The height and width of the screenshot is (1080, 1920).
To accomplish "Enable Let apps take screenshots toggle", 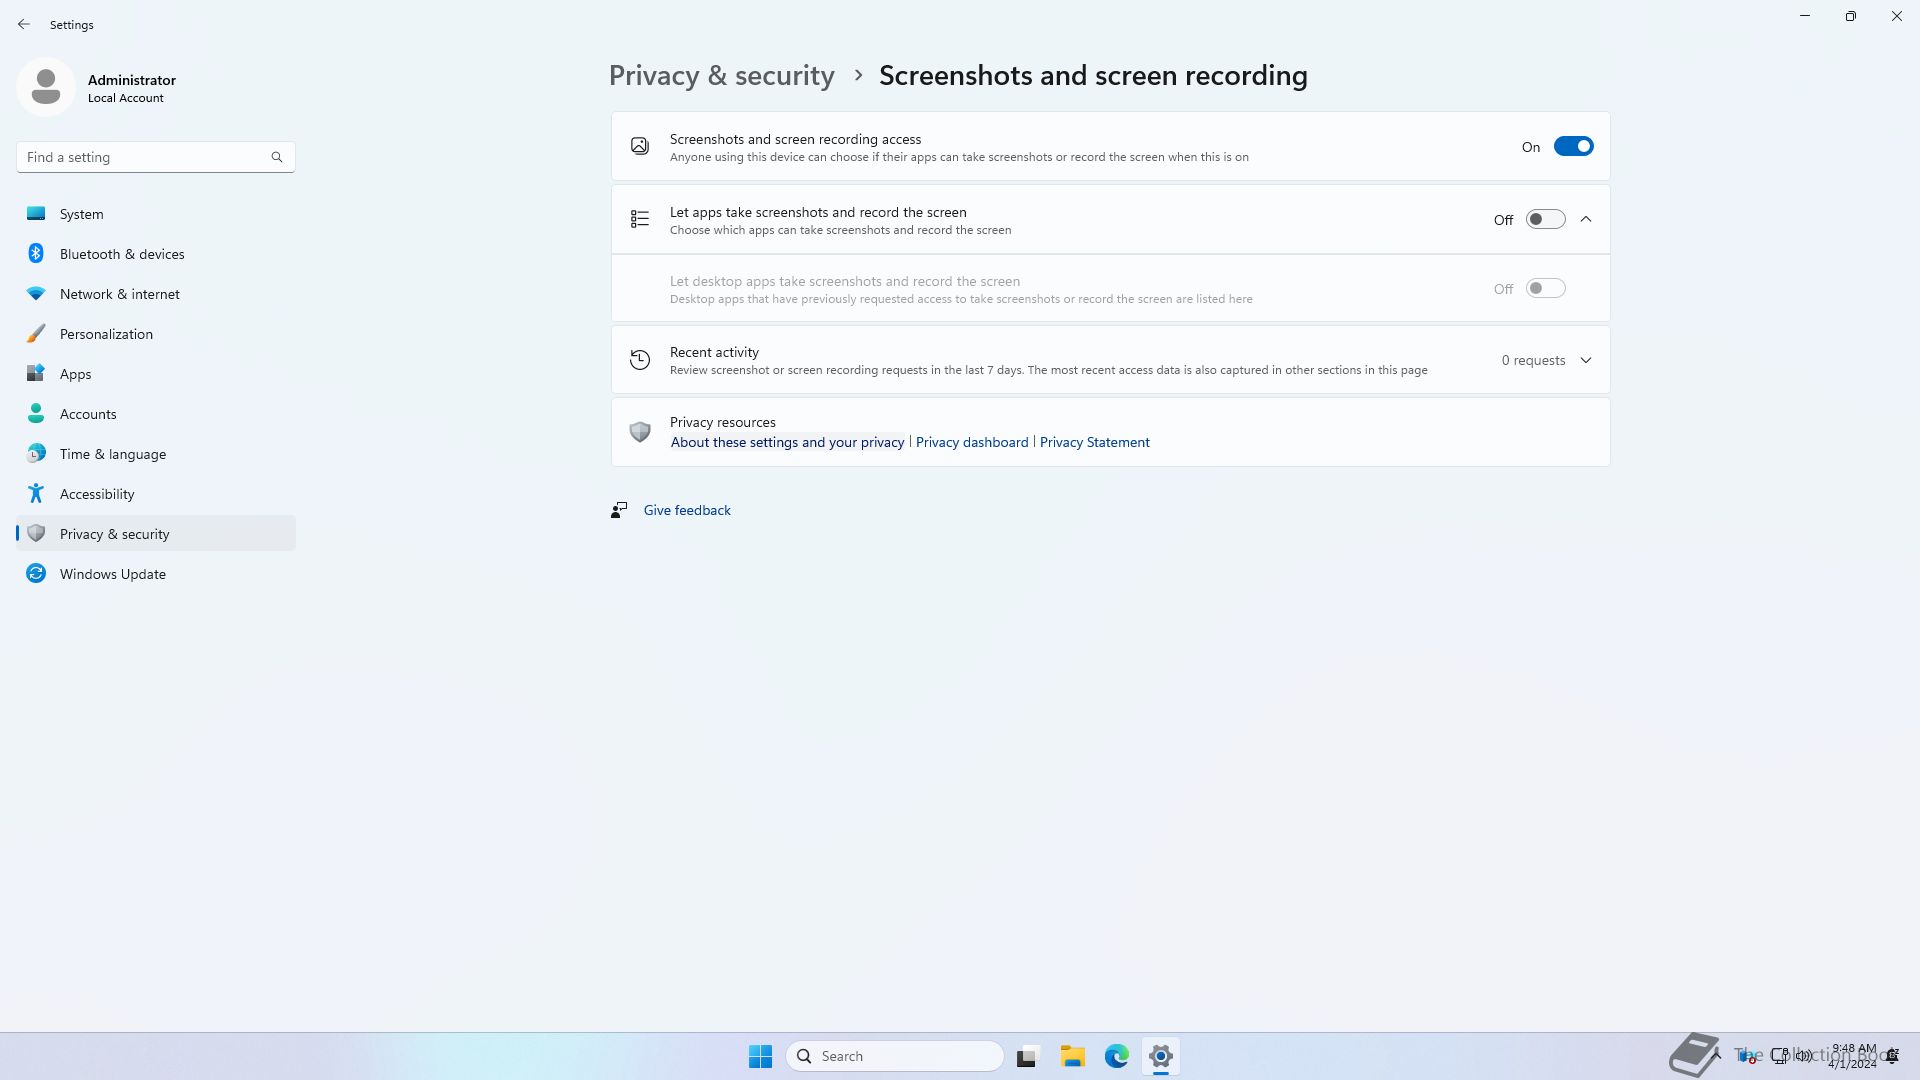I will point(1544,220).
